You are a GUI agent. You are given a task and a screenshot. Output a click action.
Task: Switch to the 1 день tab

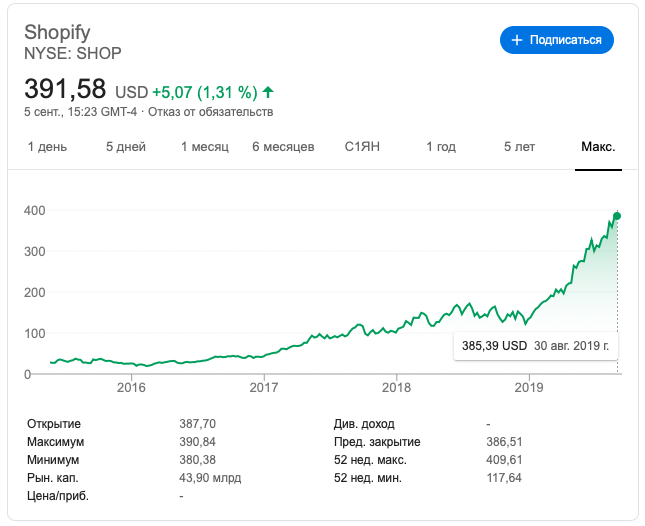coord(47,147)
